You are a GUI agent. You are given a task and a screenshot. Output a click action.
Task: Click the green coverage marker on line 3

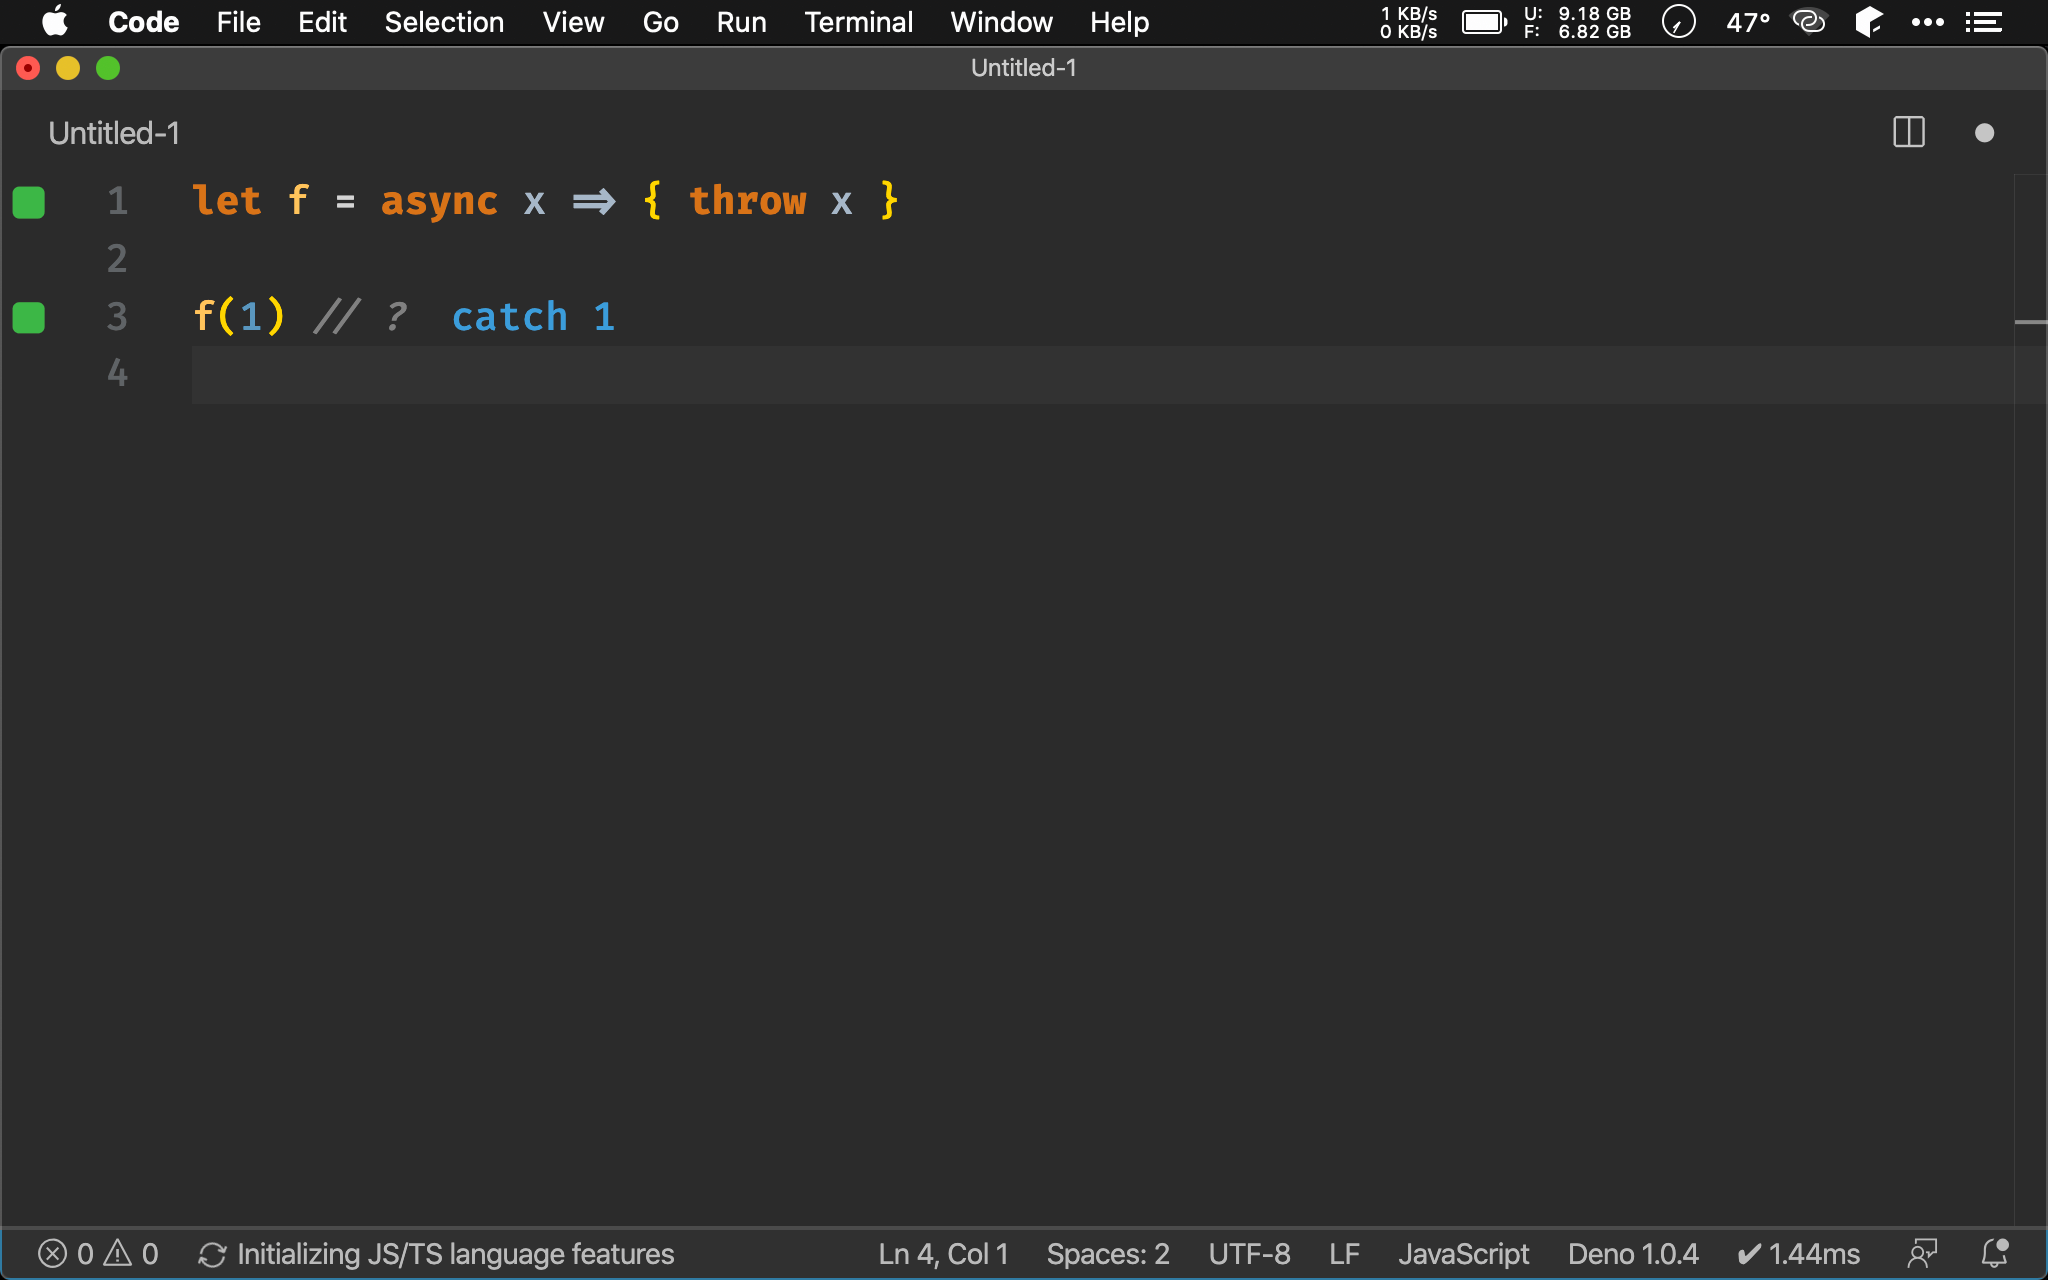(29, 318)
